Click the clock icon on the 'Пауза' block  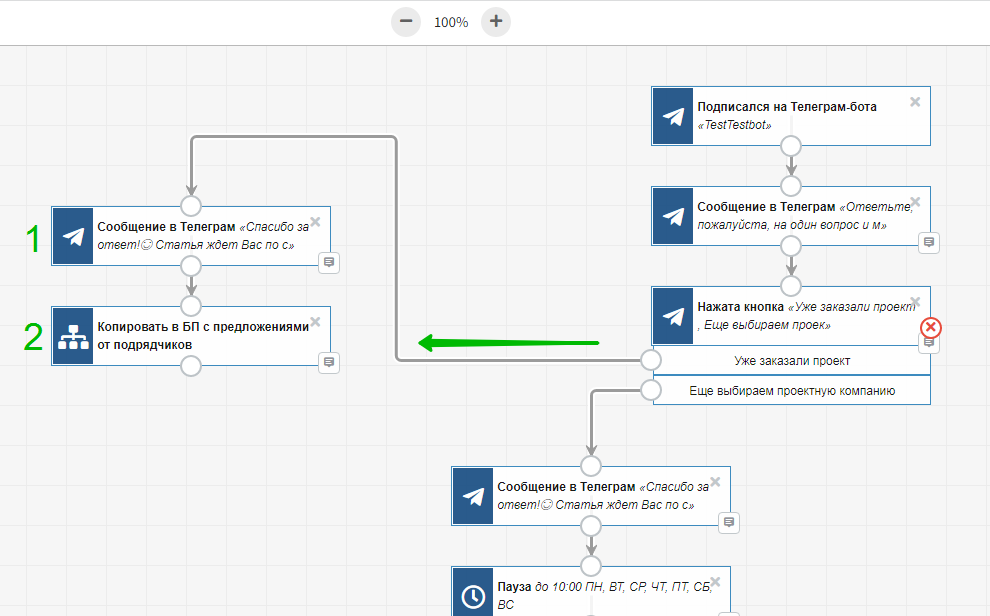(473, 595)
